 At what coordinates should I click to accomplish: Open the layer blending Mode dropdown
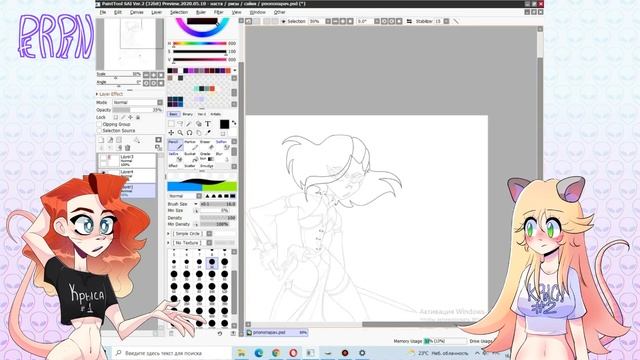138,102
